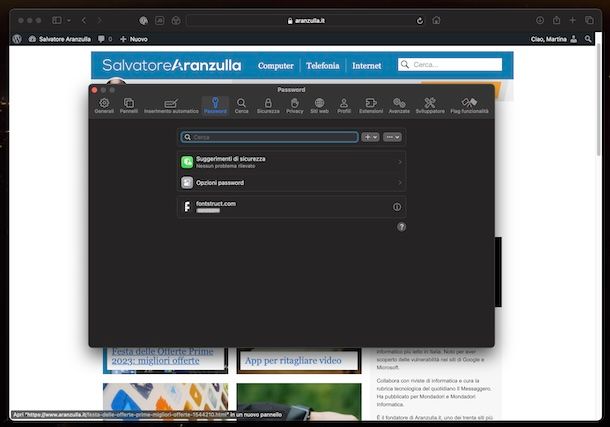The height and width of the screenshot is (427, 610).
Task: Open the Generali preferences tab
Action: pyautogui.click(x=104, y=106)
